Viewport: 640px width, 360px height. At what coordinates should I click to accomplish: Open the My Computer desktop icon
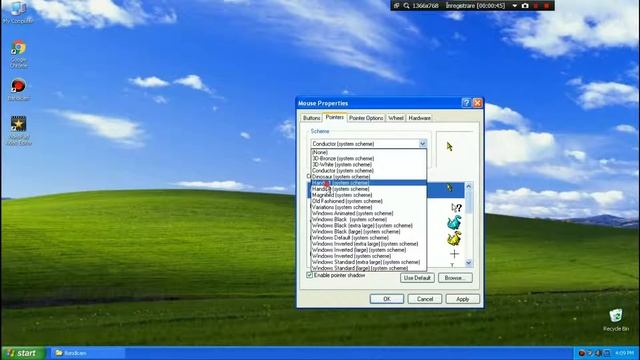(18, 11)
